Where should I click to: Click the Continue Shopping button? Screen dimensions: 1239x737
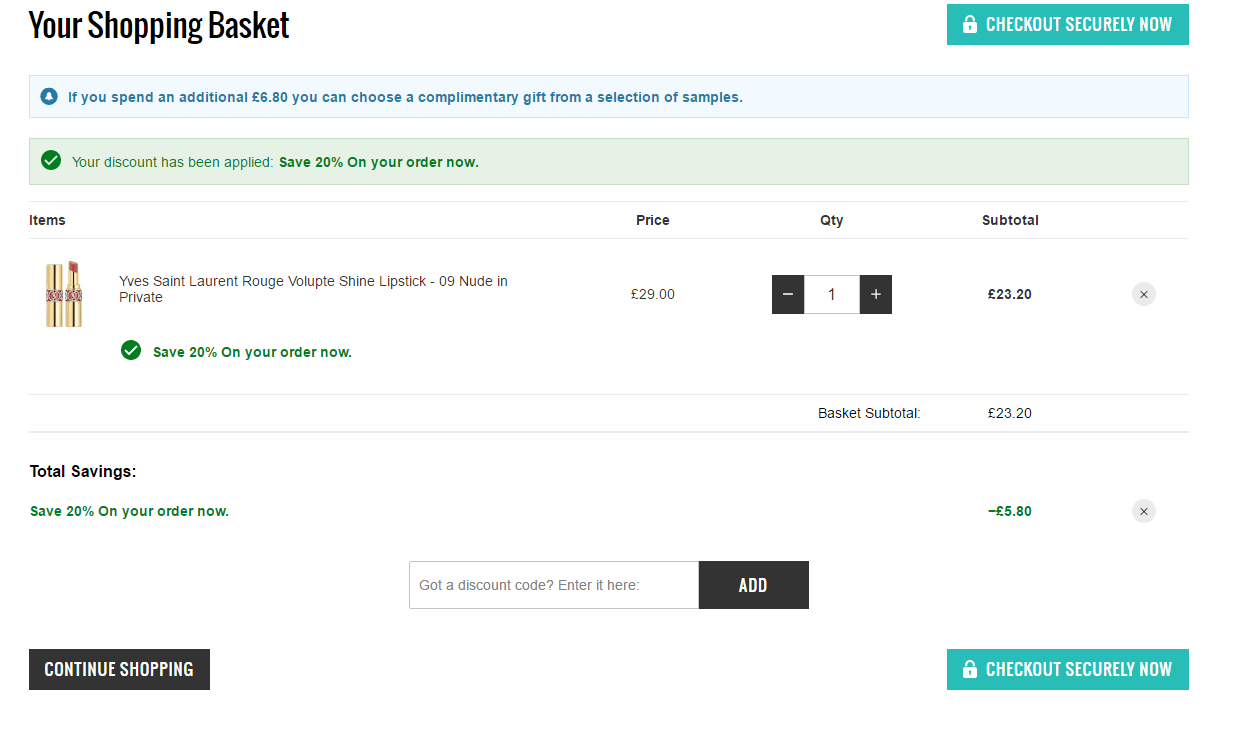pyautogui.click(x=119, y=670)
